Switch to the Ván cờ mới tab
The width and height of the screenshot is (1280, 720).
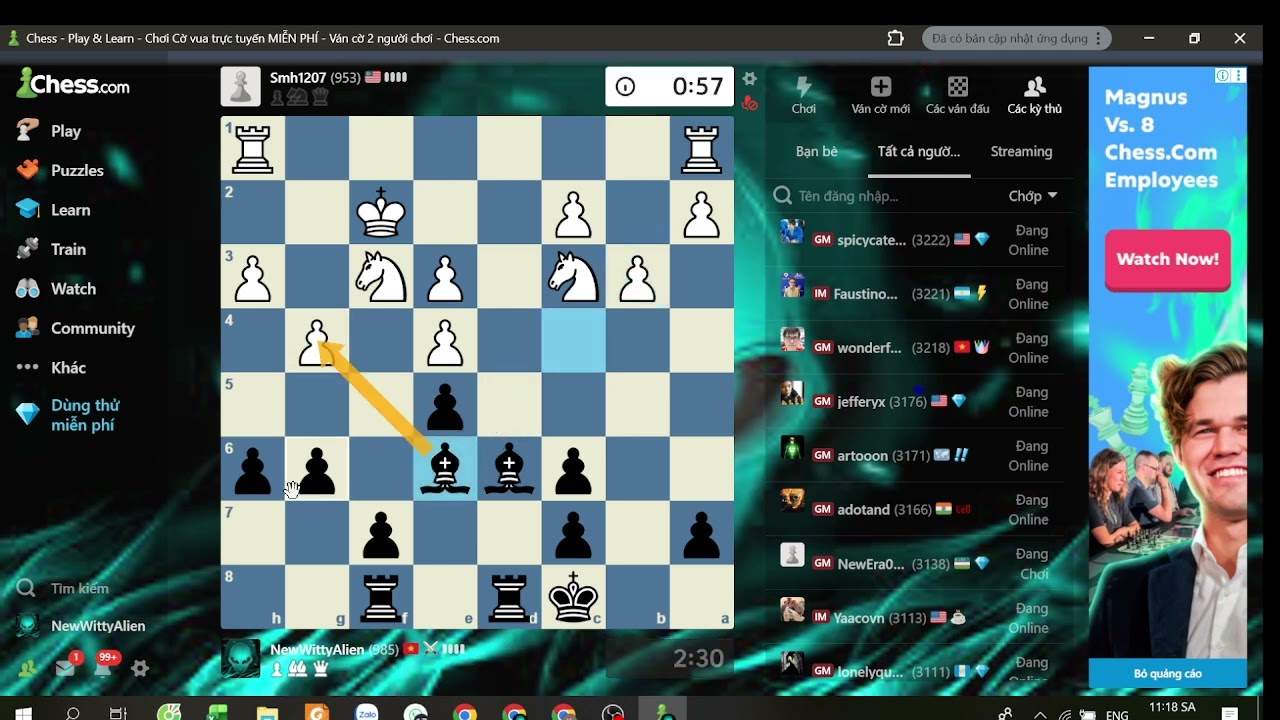tap(881, 96)
